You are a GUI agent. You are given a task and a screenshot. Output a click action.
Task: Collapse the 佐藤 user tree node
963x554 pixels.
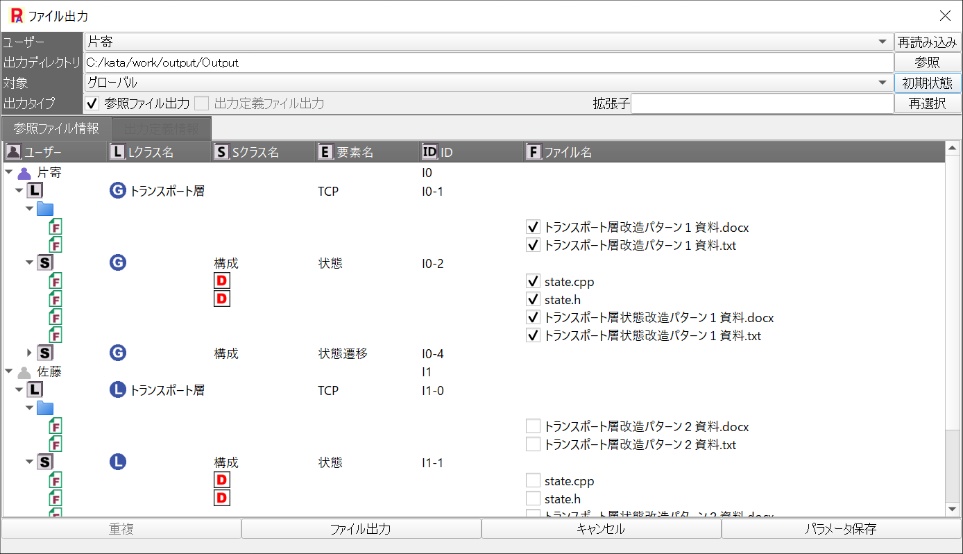point(9,372)
